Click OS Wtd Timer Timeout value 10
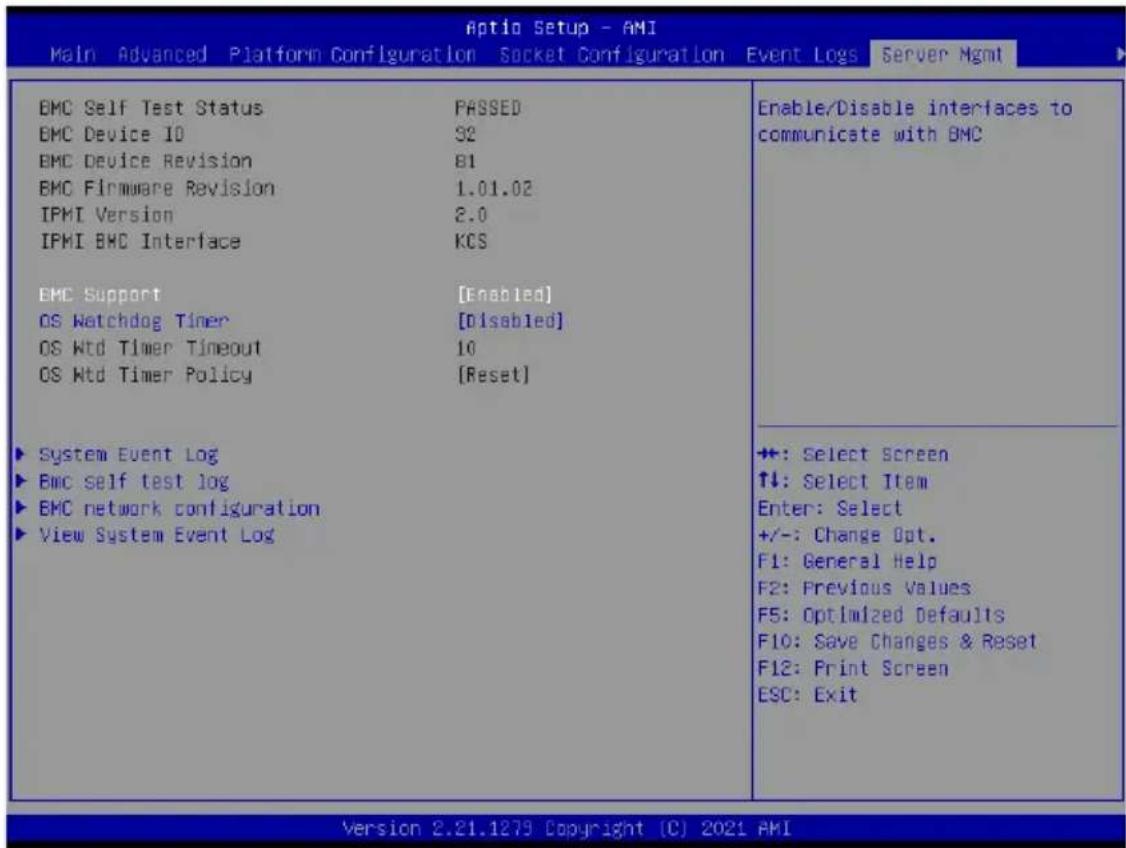 [465, 348]
